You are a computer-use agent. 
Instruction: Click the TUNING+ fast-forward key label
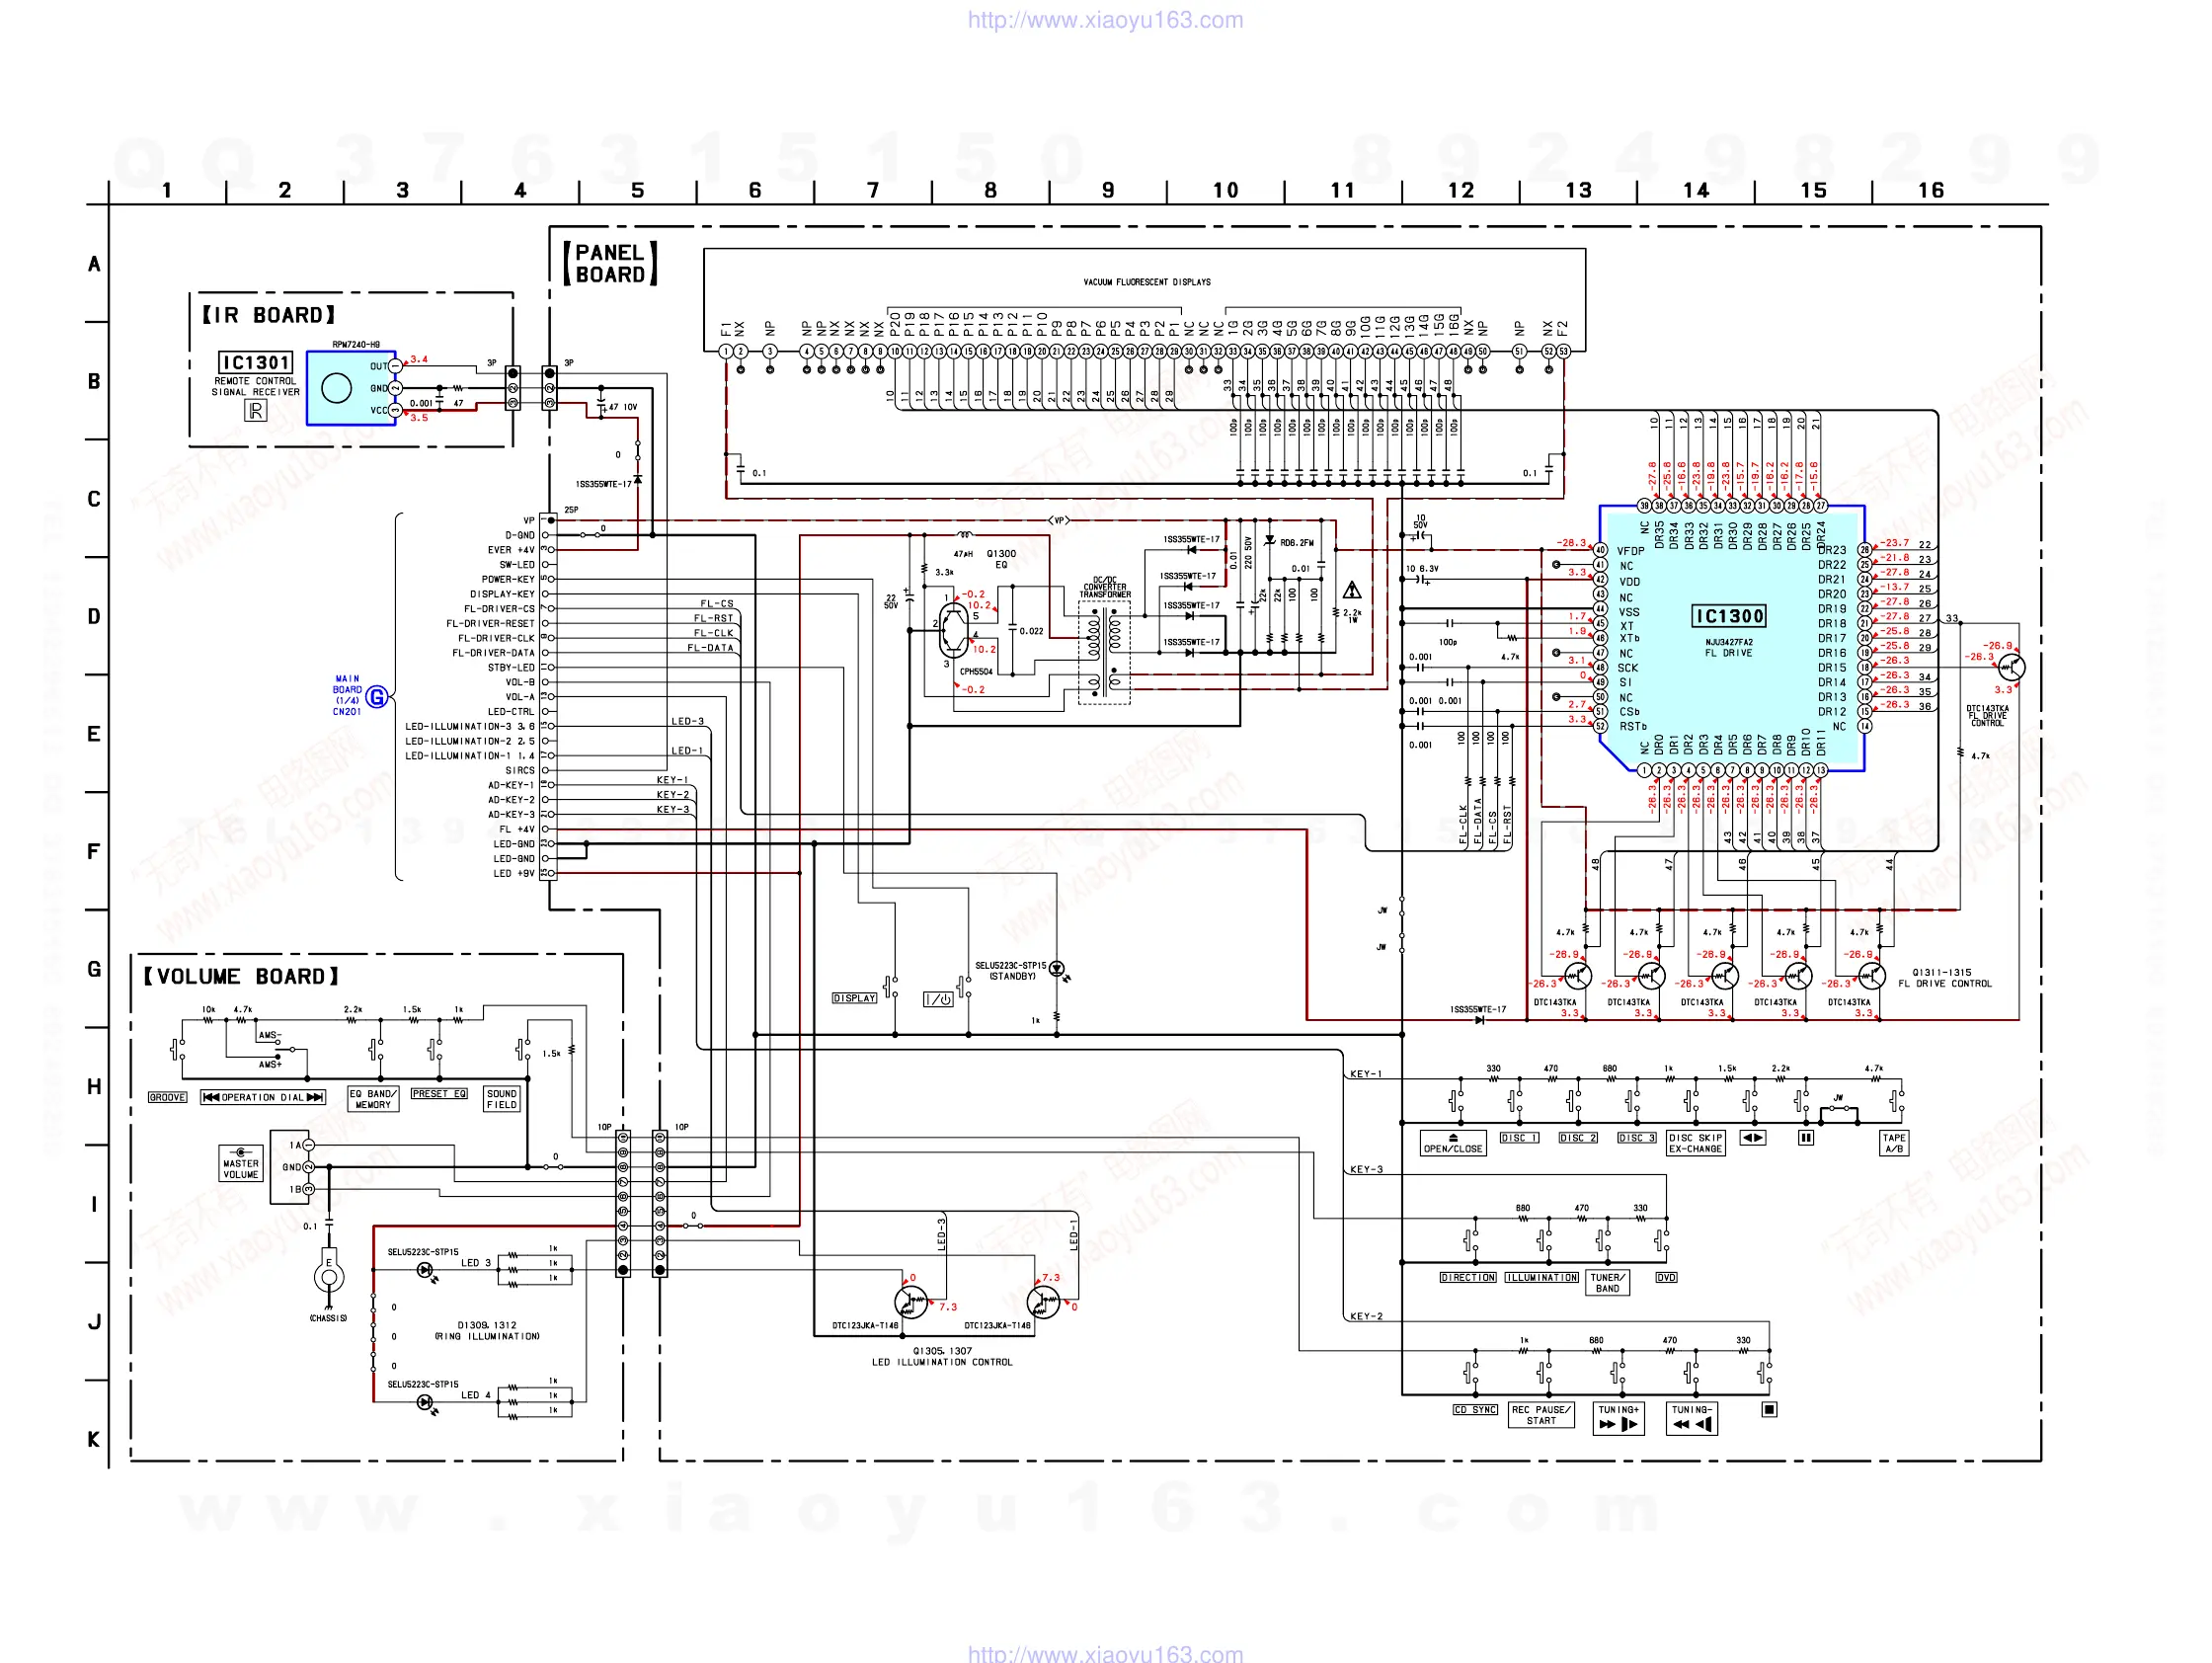tap(1617, 1418)
